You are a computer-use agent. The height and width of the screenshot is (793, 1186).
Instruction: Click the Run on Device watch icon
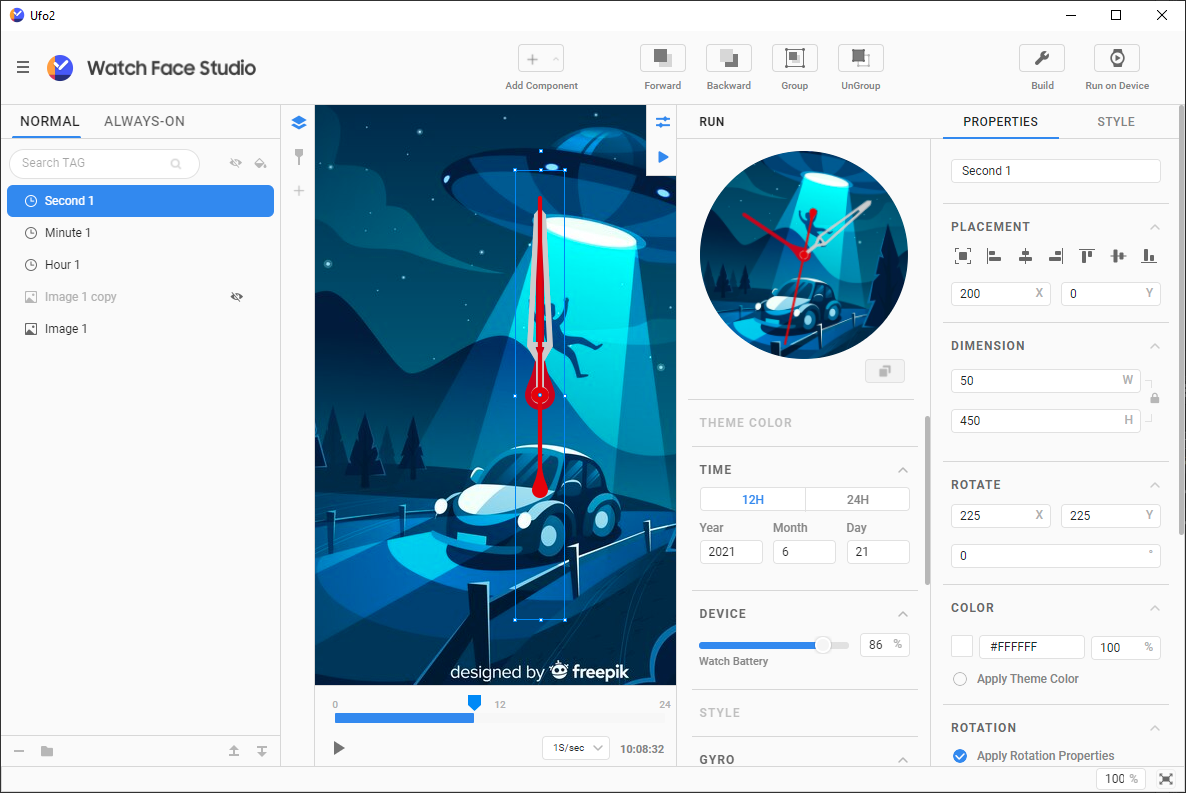coord(1116,59)
